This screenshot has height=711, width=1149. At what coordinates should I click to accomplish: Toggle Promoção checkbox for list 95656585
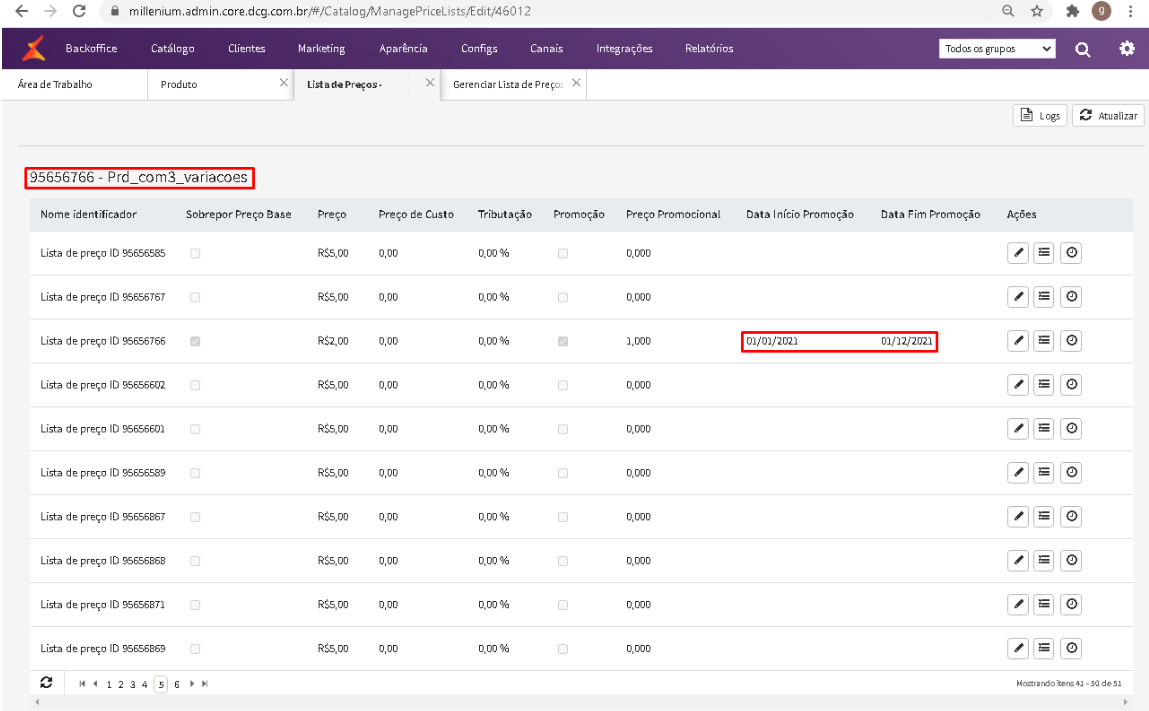(563, 253)
